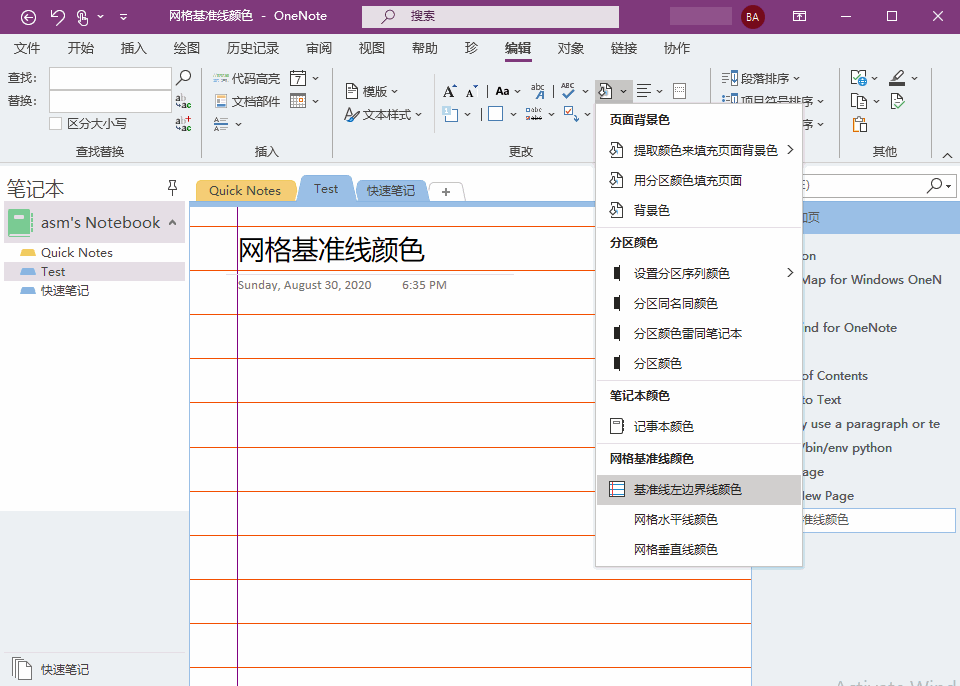Screen dimensions: 960x686
Task: Click the back arrow in title bar
Action: tap(28, 17)
